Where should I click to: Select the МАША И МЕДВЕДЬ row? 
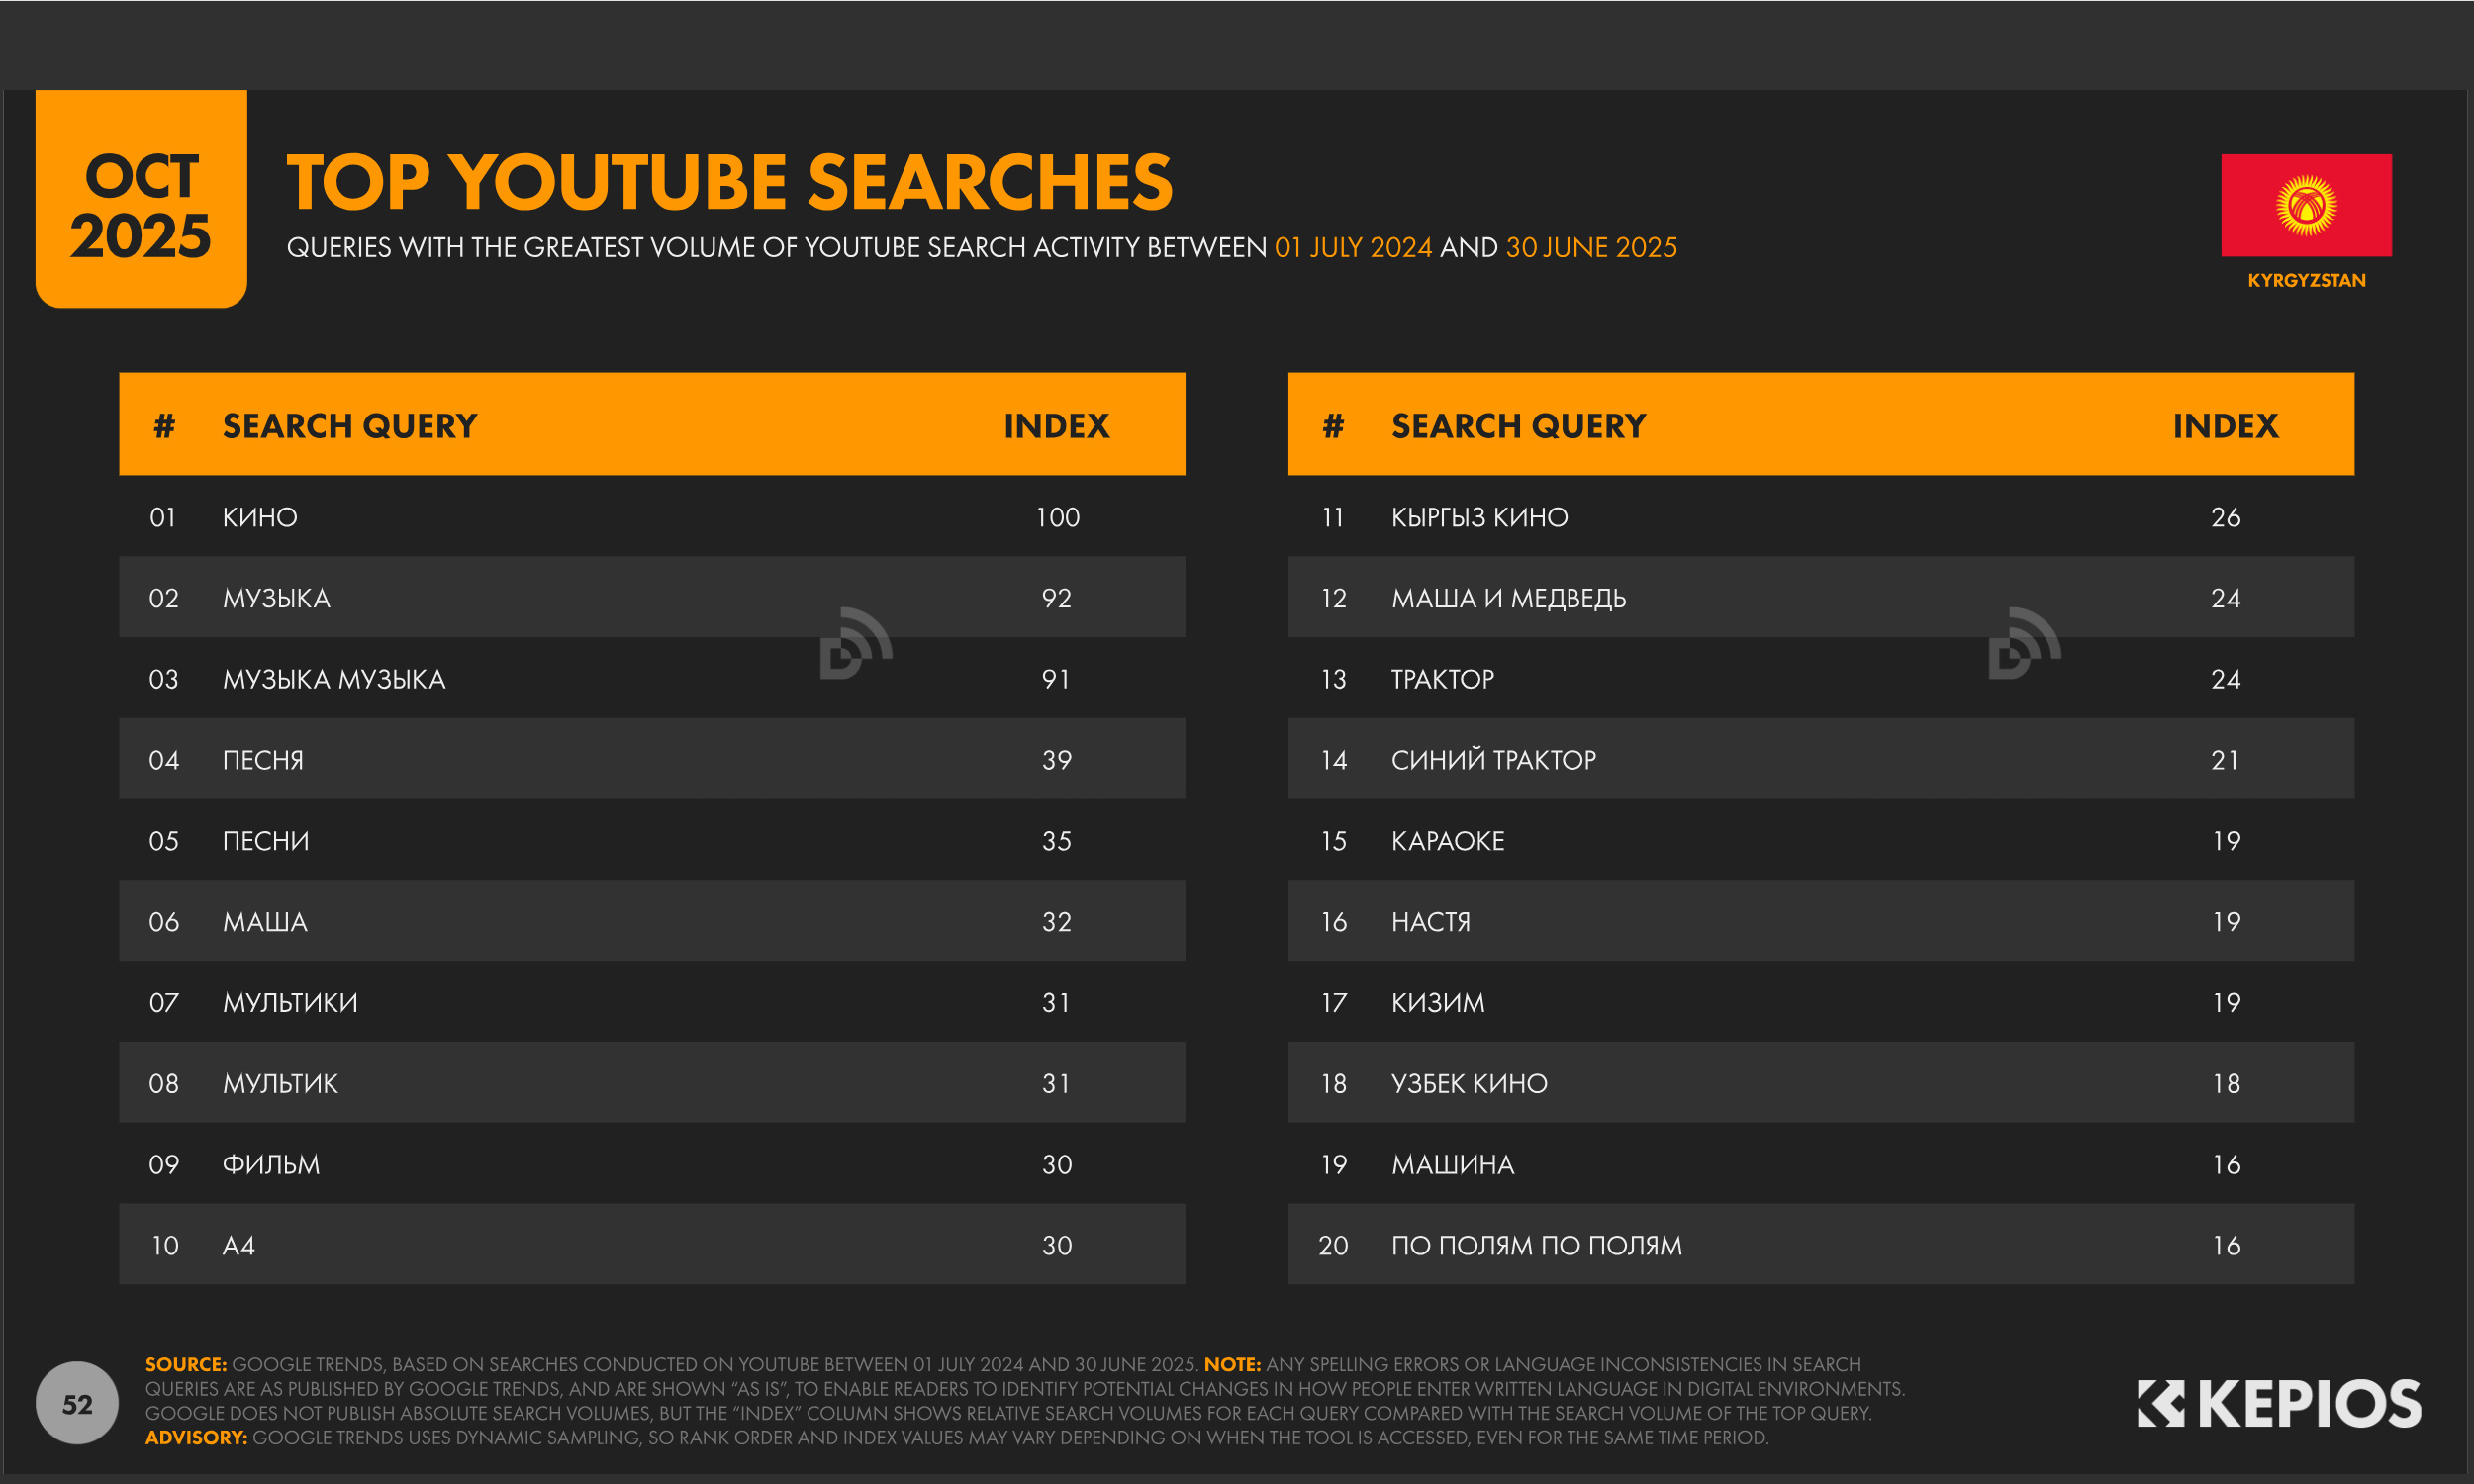click(1507, 598)
